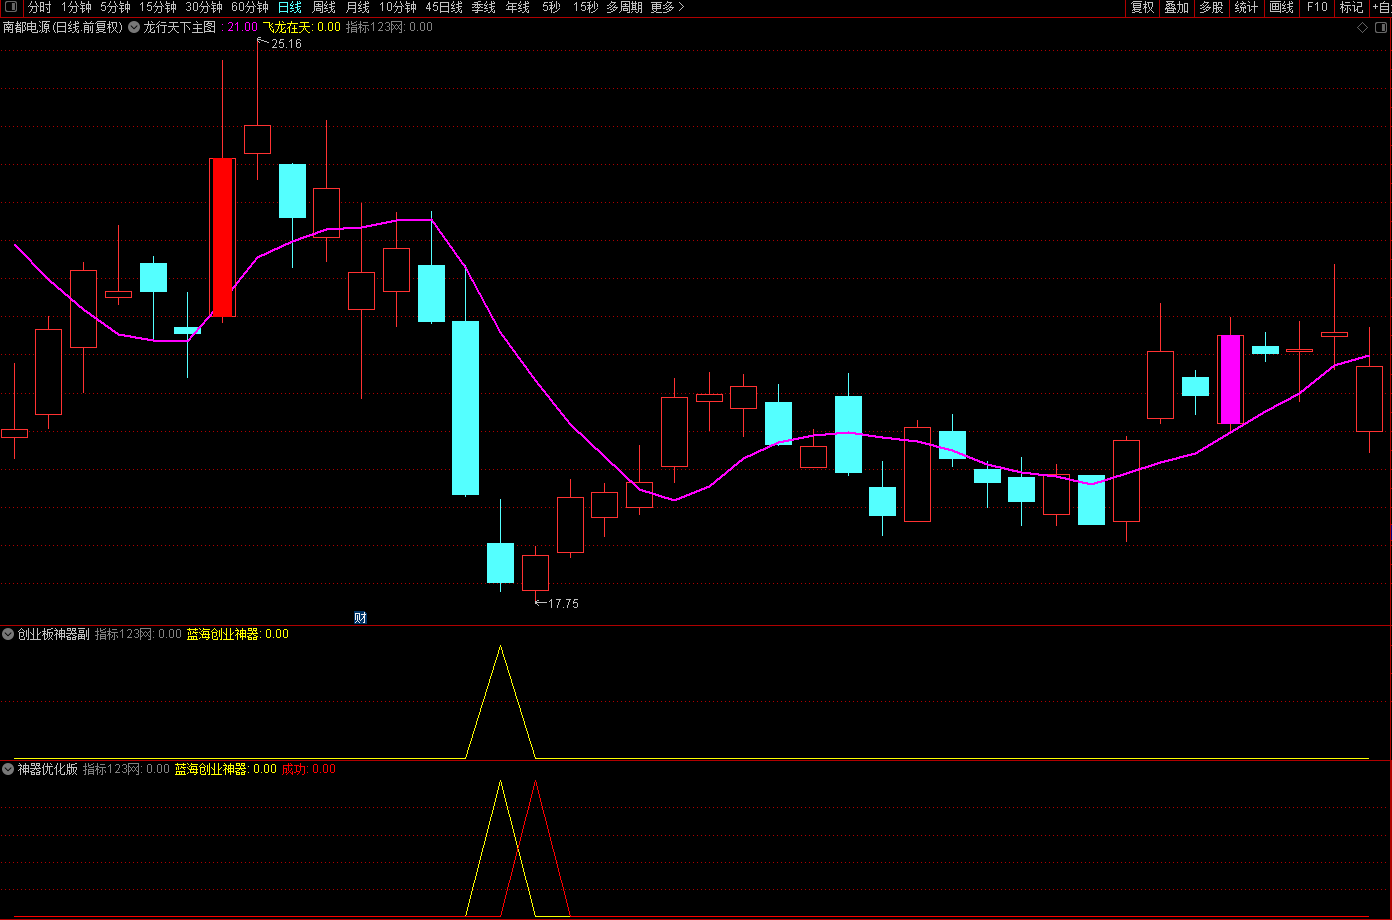Select the 15分钟 period
The width and height of the screenshot is (1392, 920).
point(158,7)
